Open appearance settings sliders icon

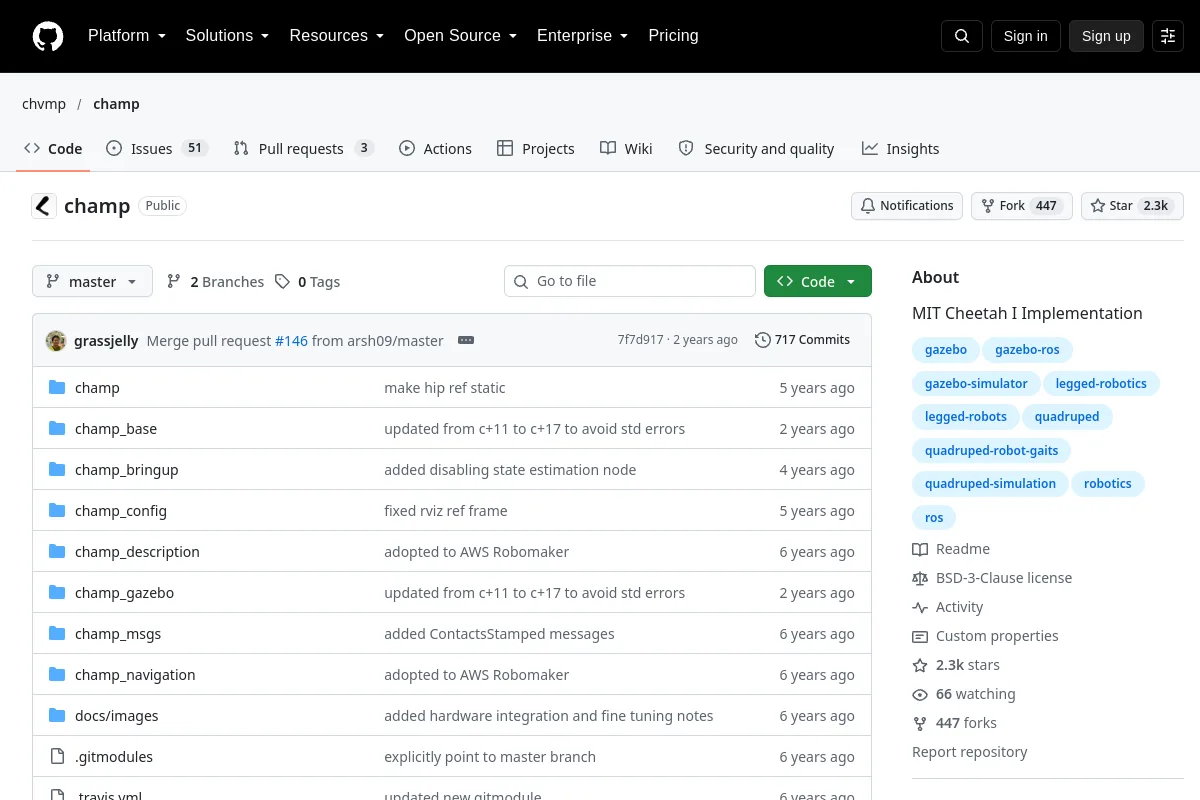1168,36
